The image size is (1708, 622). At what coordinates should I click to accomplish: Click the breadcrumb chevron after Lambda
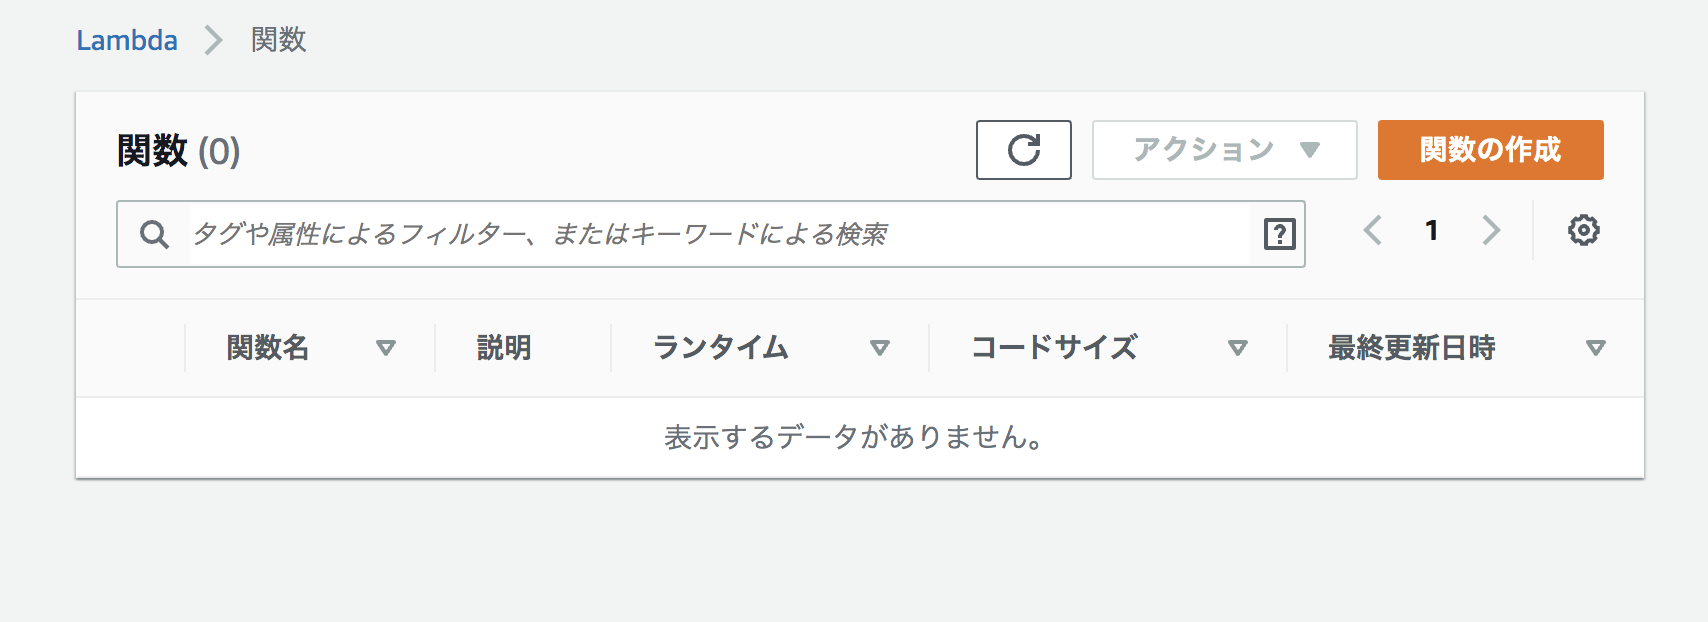[210, 40]
